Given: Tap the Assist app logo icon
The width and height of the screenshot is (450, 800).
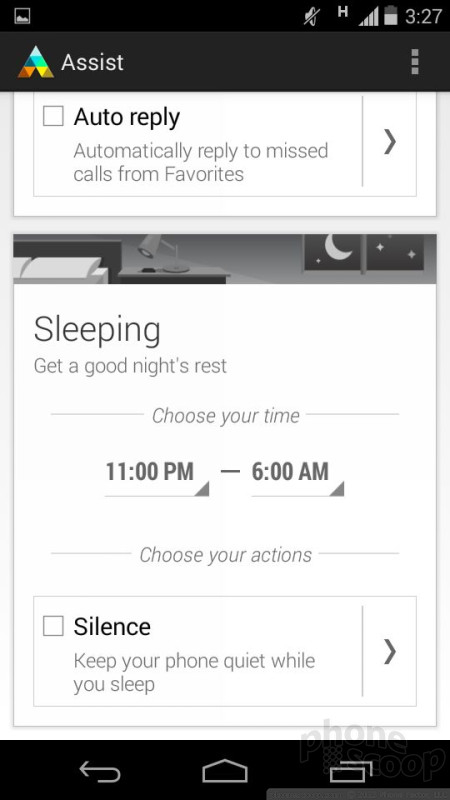Looking at the screenshot, I should pyautogui.click(x=36, y=62).
